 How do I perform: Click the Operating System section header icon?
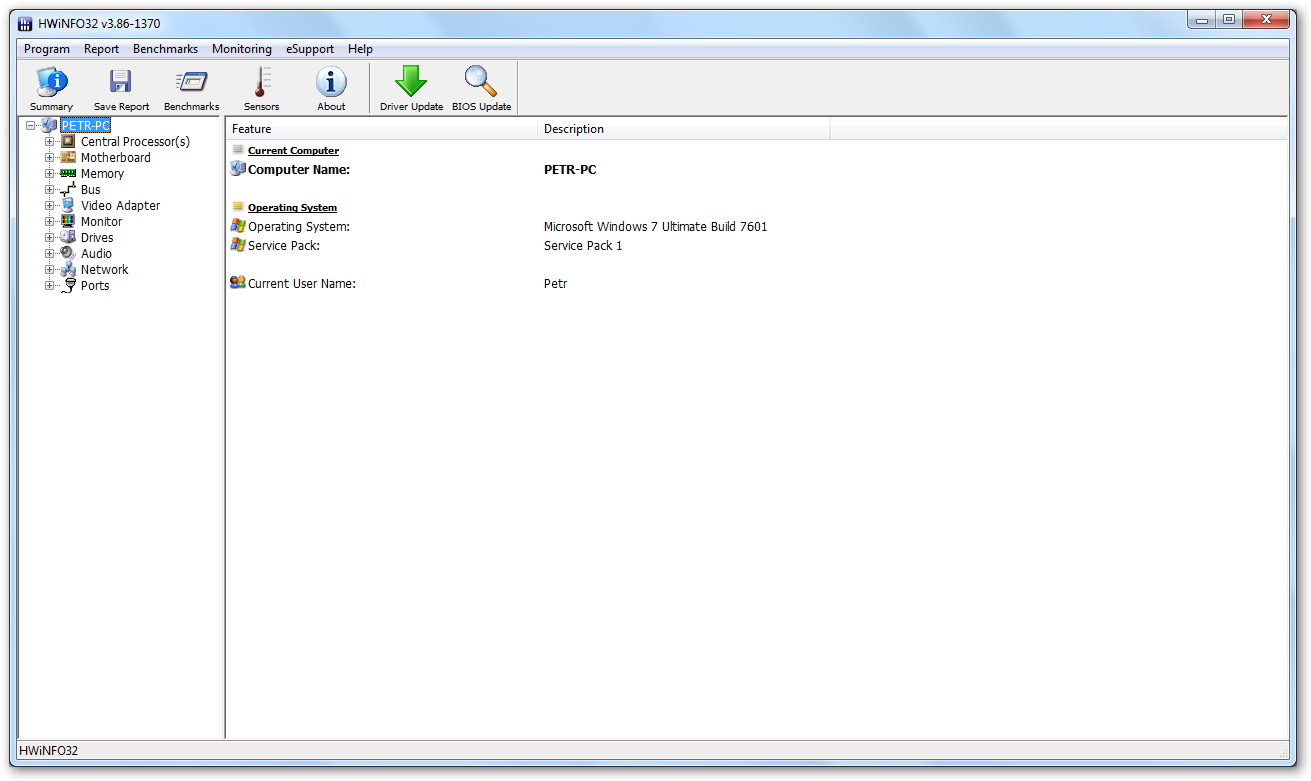point(238,207)
